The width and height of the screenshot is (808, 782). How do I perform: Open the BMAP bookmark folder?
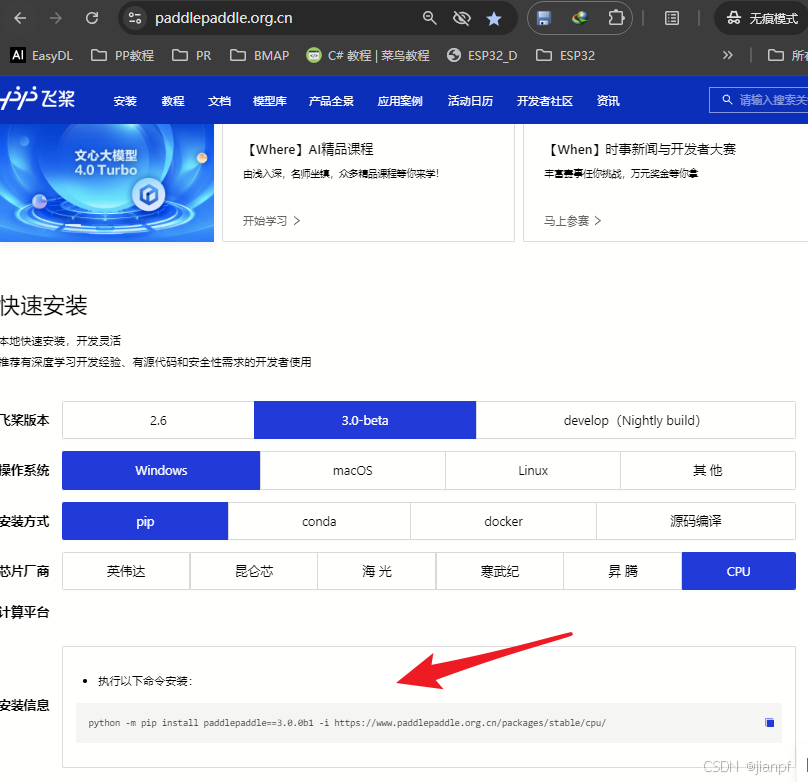259,55
